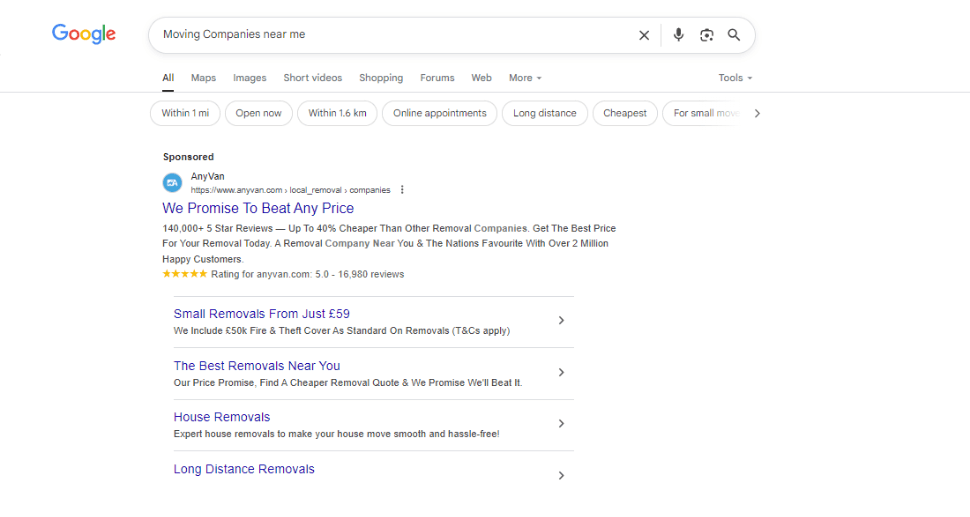
Task: Click the AnyVan favicon icon
Action: tap(172, 183)
